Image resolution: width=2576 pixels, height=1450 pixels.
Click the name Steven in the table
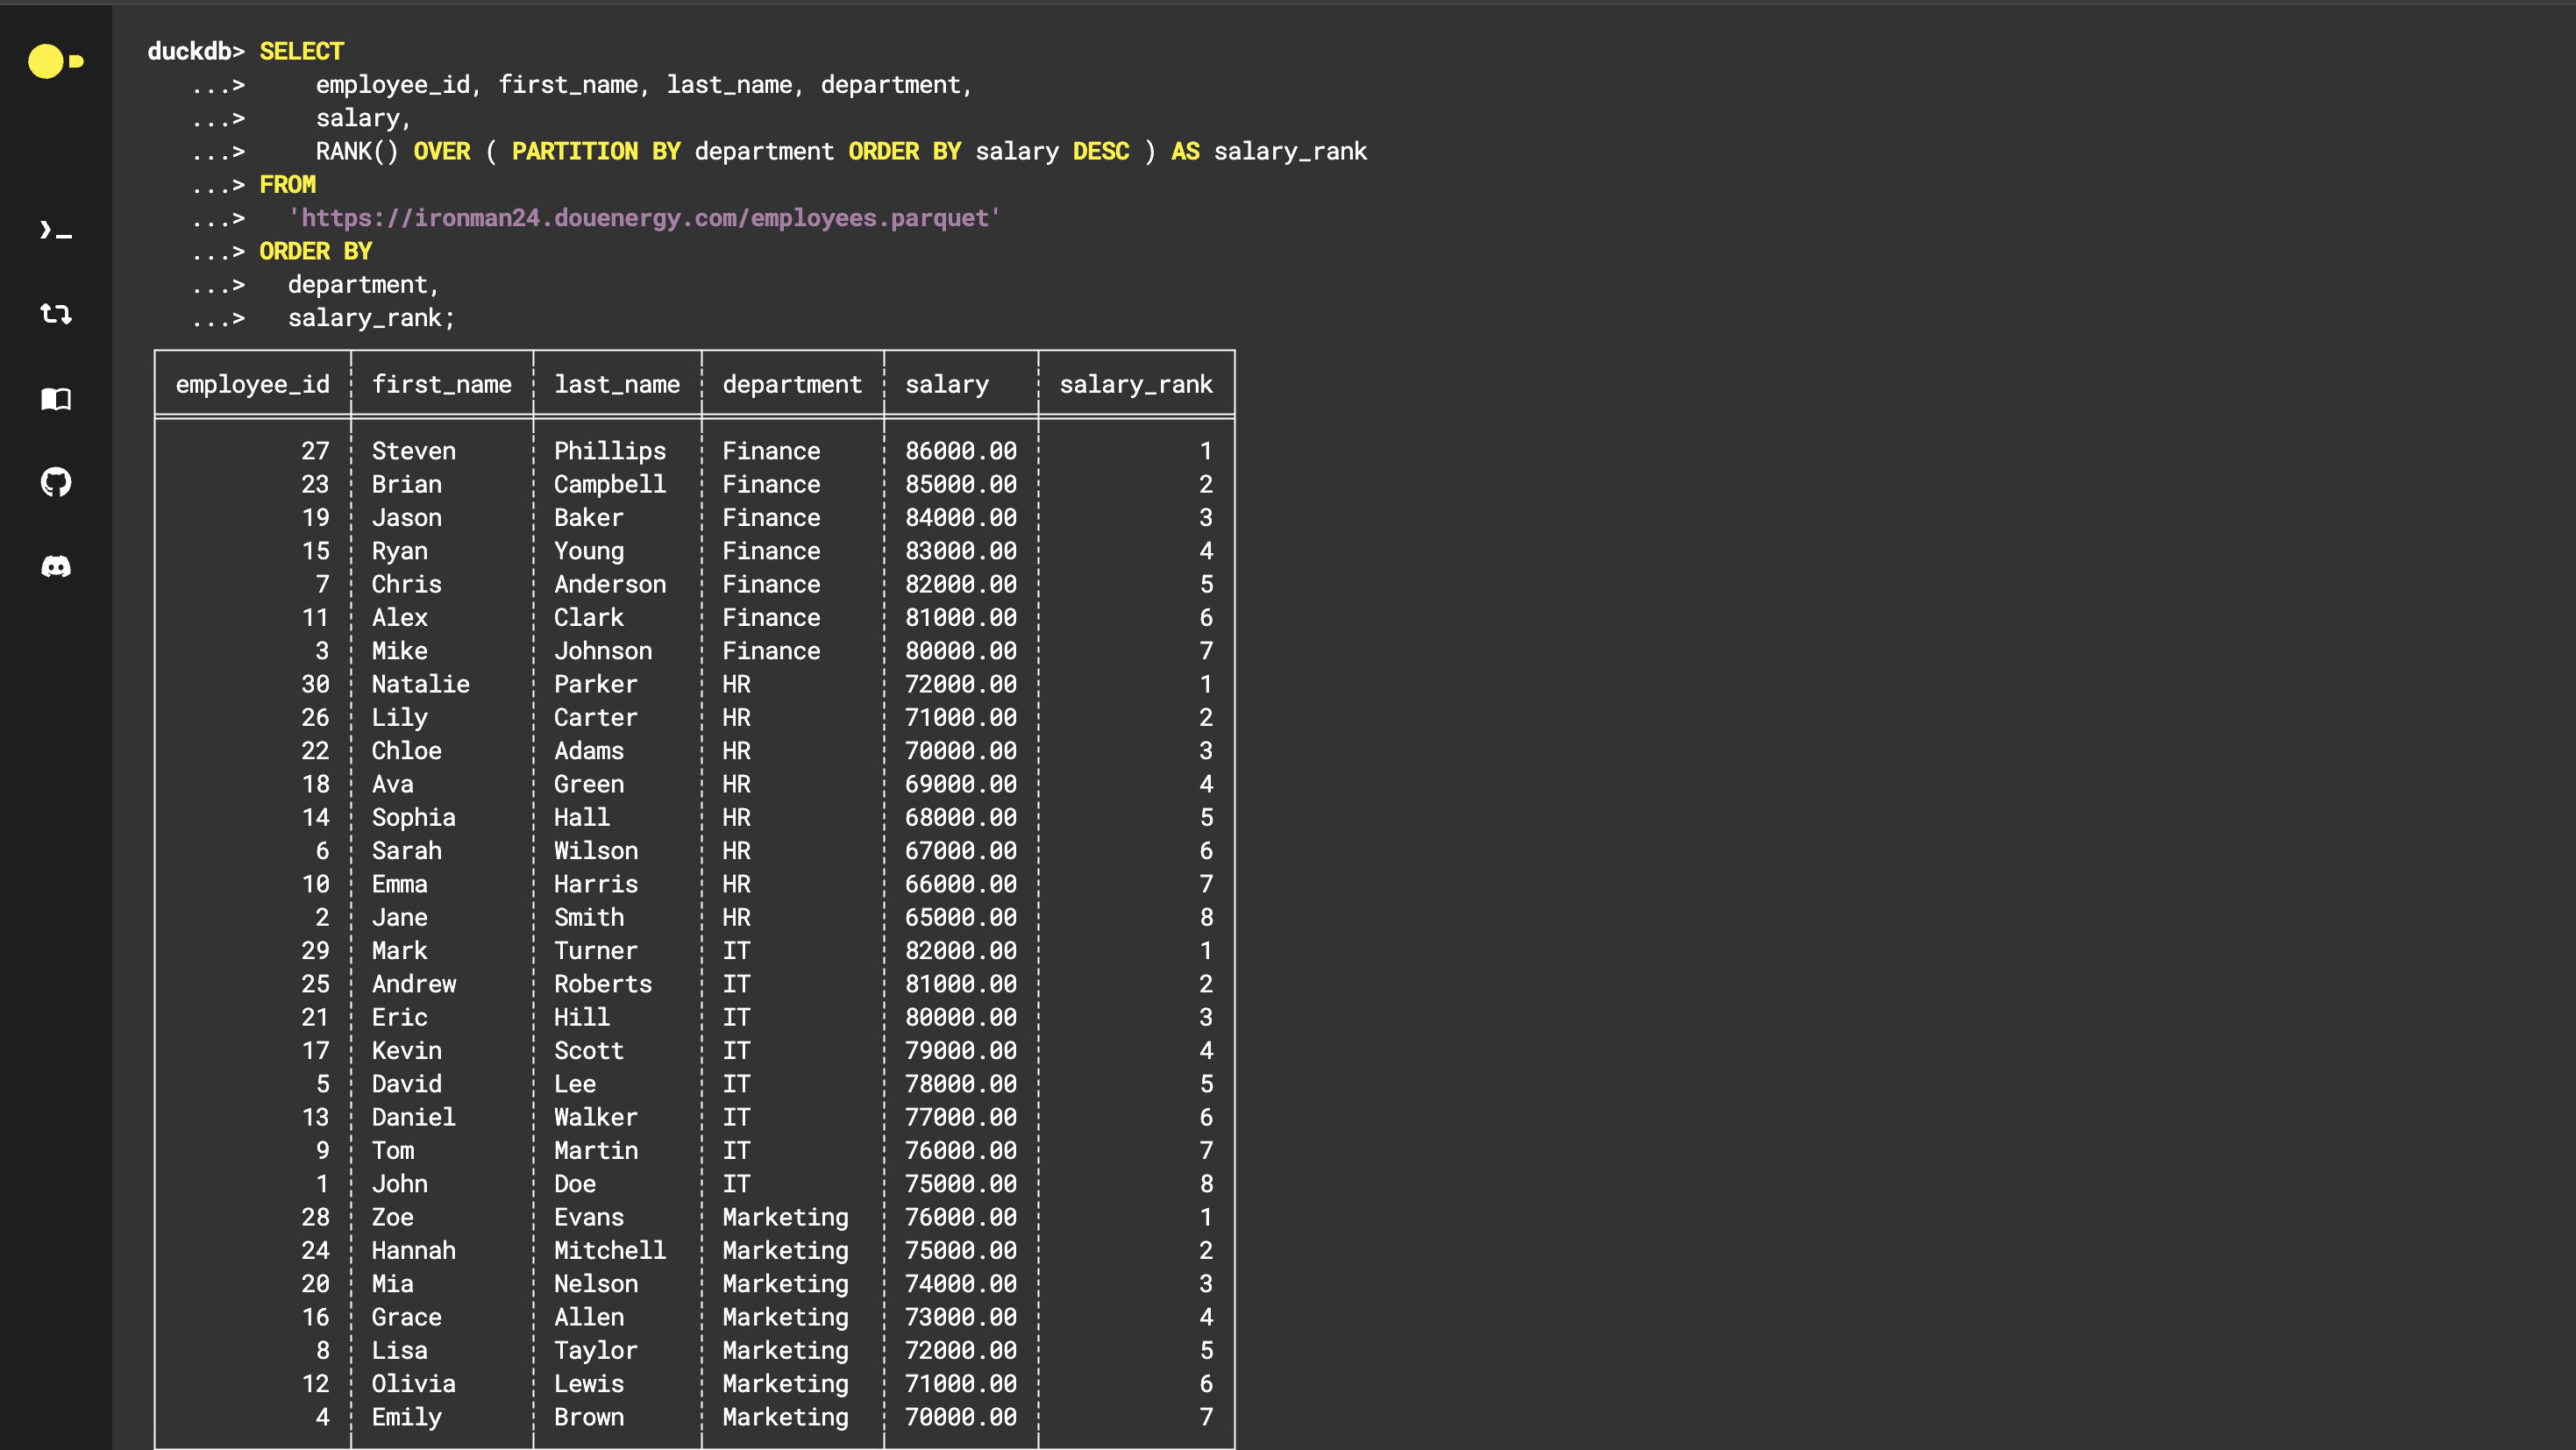[413, 451]
